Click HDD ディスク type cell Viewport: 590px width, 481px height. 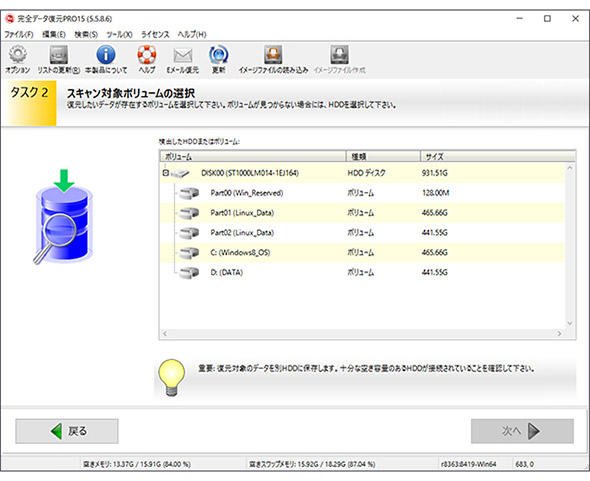point(366,173)
